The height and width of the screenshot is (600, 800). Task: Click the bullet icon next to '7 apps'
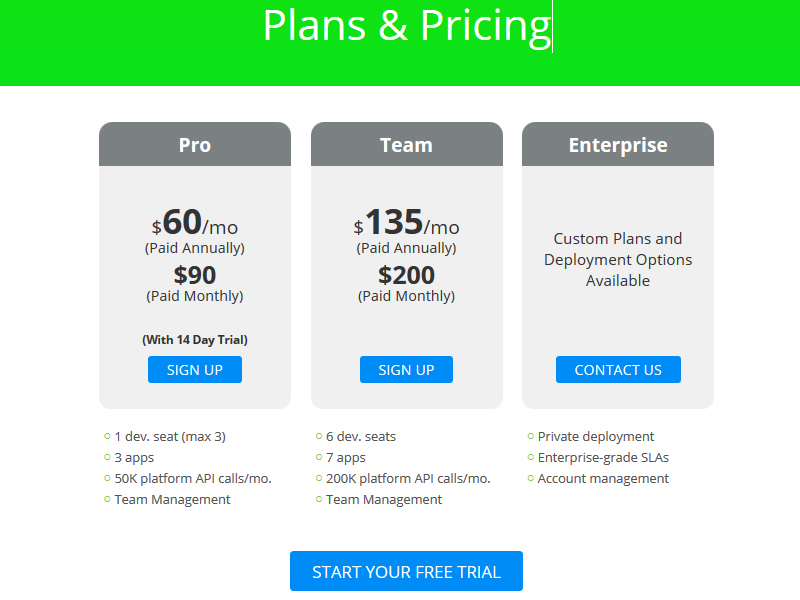(x=319, y=457)
